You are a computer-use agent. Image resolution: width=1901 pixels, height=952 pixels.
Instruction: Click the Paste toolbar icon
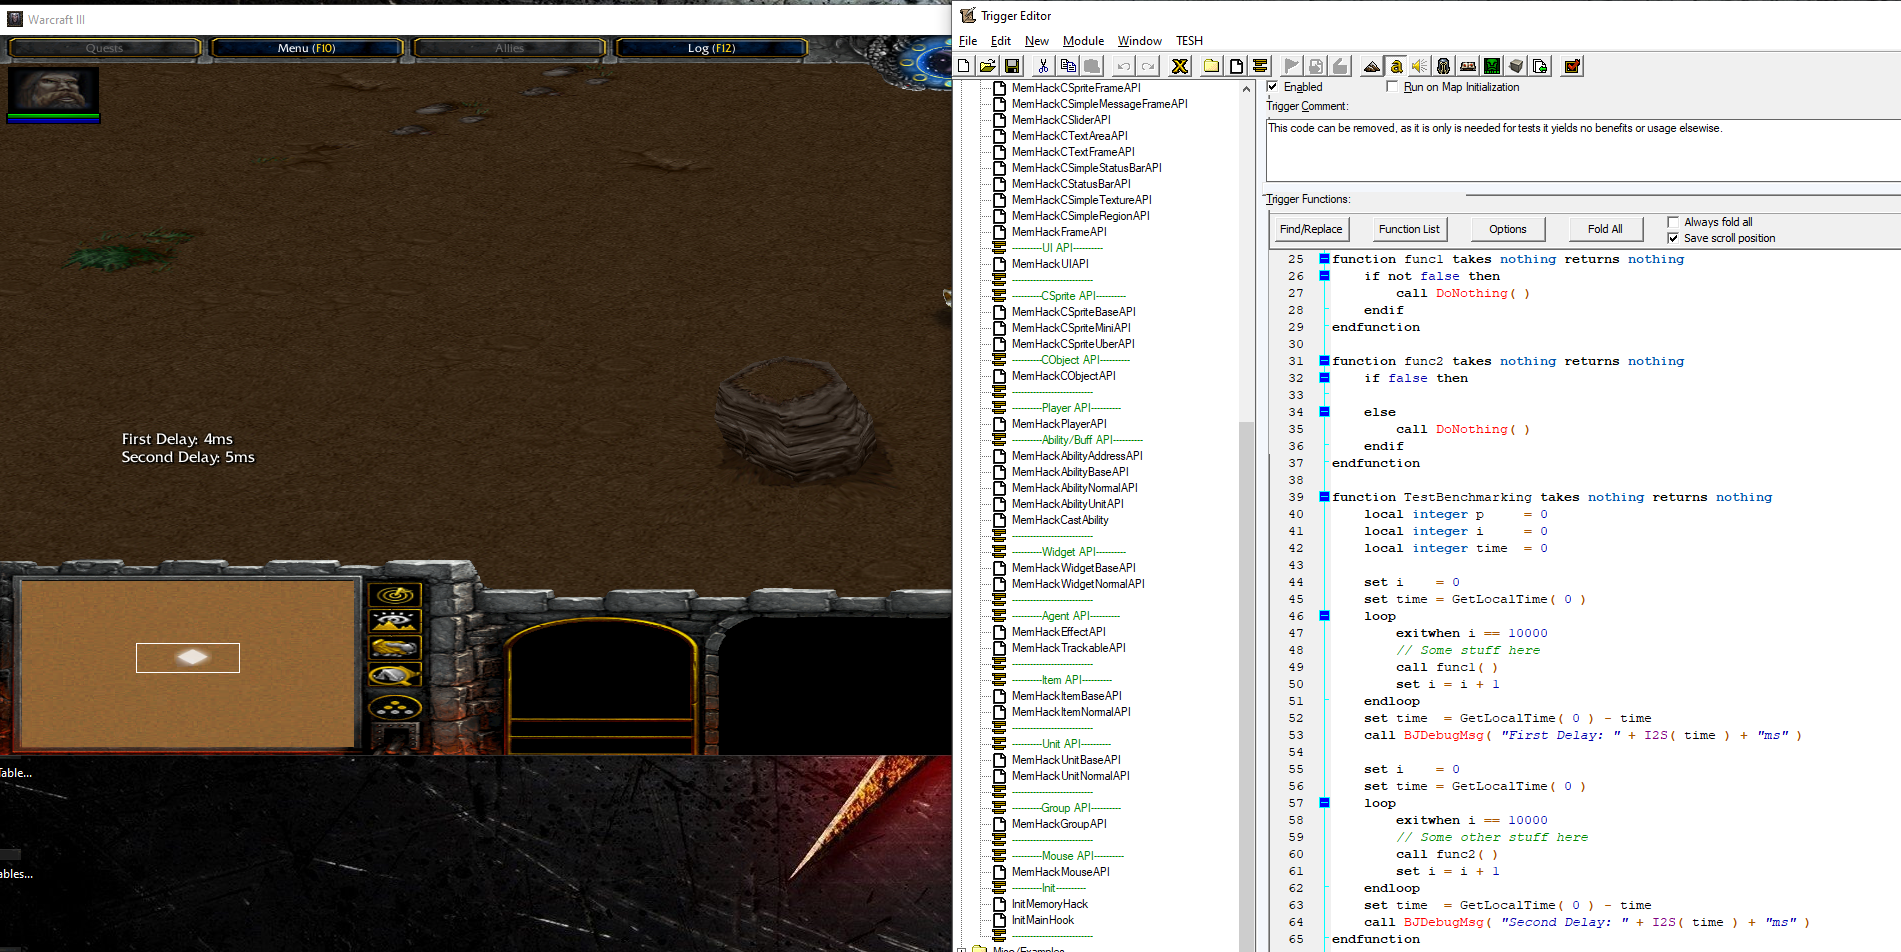[1092, 66]
